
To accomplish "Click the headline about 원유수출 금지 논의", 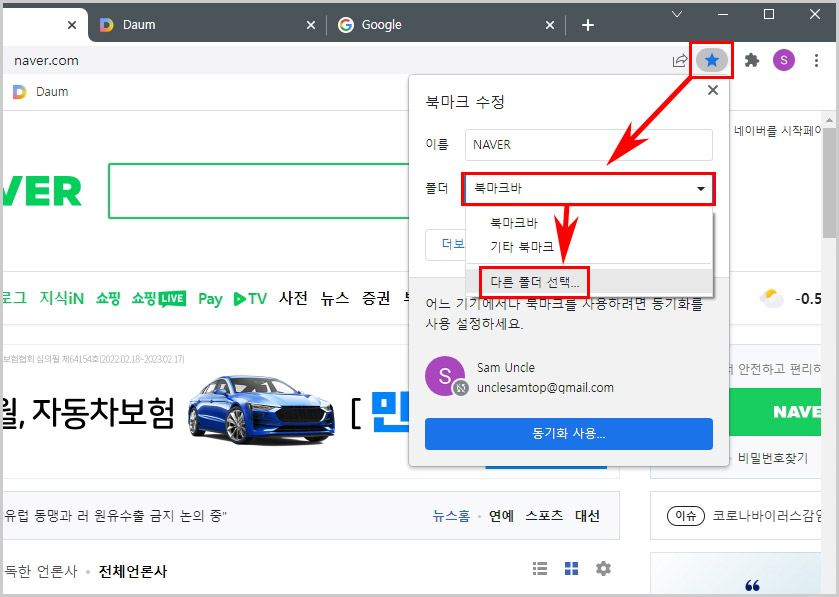I will coord(115,516).
